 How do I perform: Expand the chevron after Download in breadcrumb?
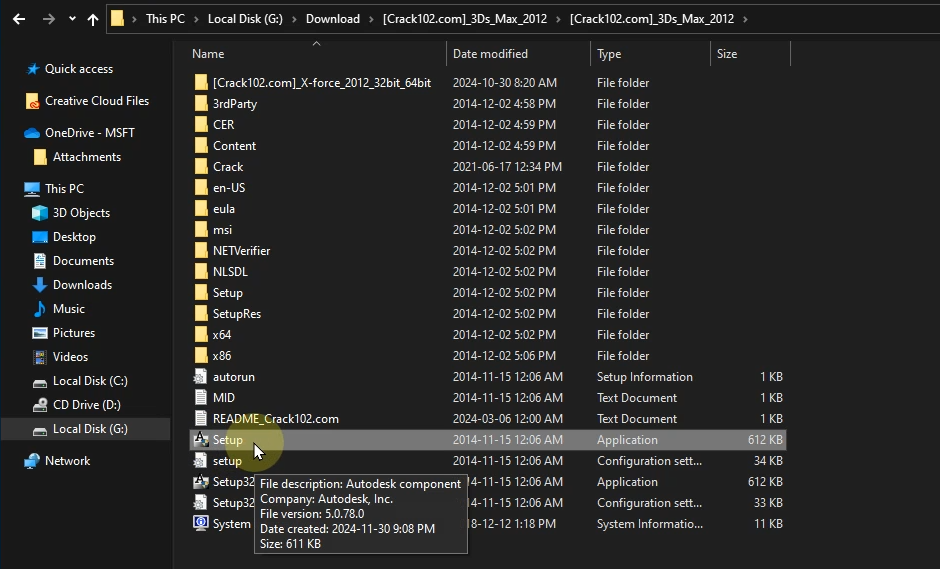point(370,19)
